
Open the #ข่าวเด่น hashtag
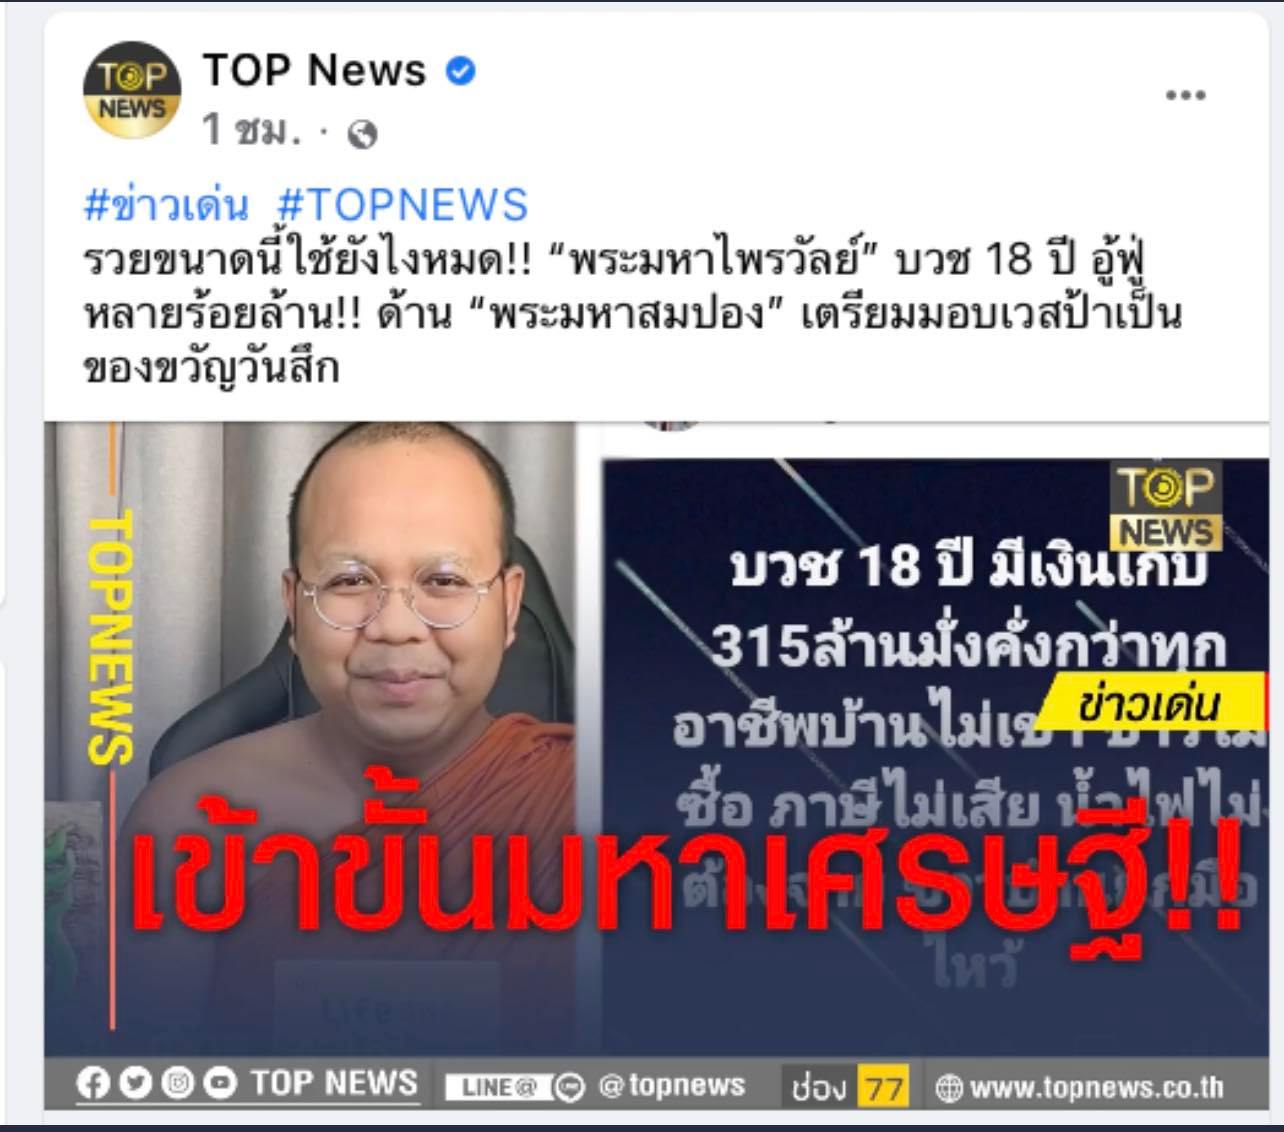pyautogui.click(x=166, y=204)
